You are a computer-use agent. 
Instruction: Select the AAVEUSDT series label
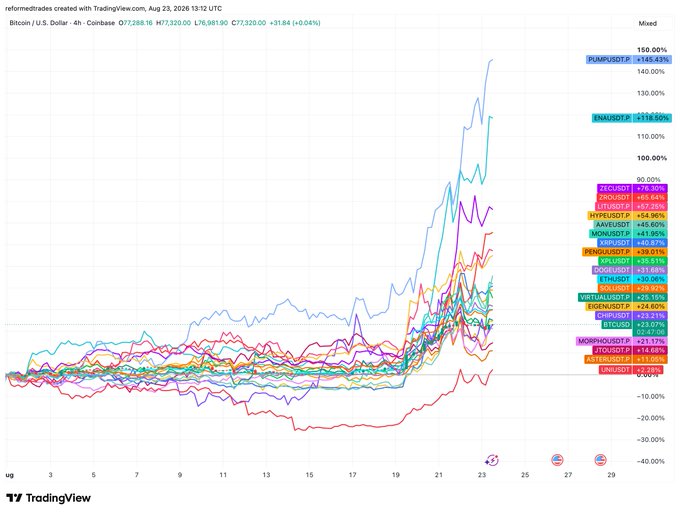click(x=612, y=225)
